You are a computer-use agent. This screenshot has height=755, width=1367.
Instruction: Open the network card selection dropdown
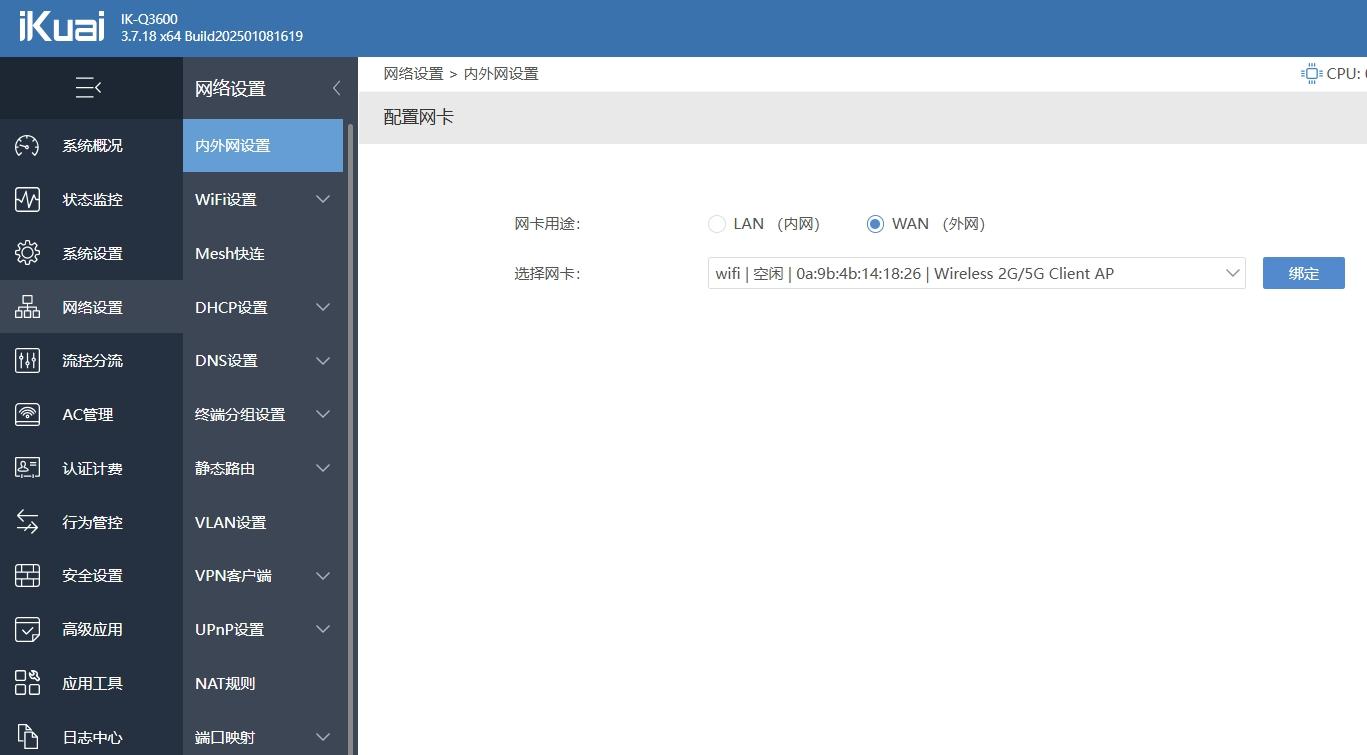975,272
